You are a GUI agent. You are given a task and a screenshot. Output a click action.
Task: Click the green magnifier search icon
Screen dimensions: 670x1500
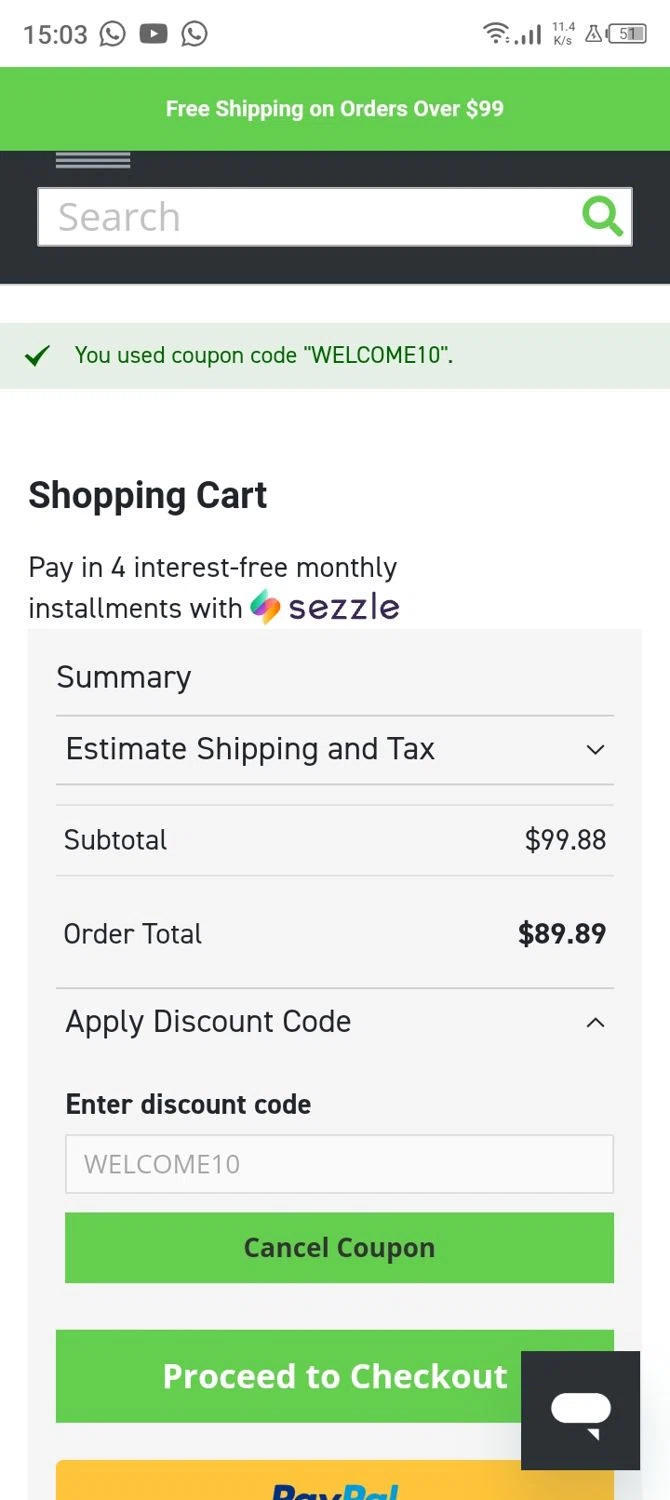[602, 216]
